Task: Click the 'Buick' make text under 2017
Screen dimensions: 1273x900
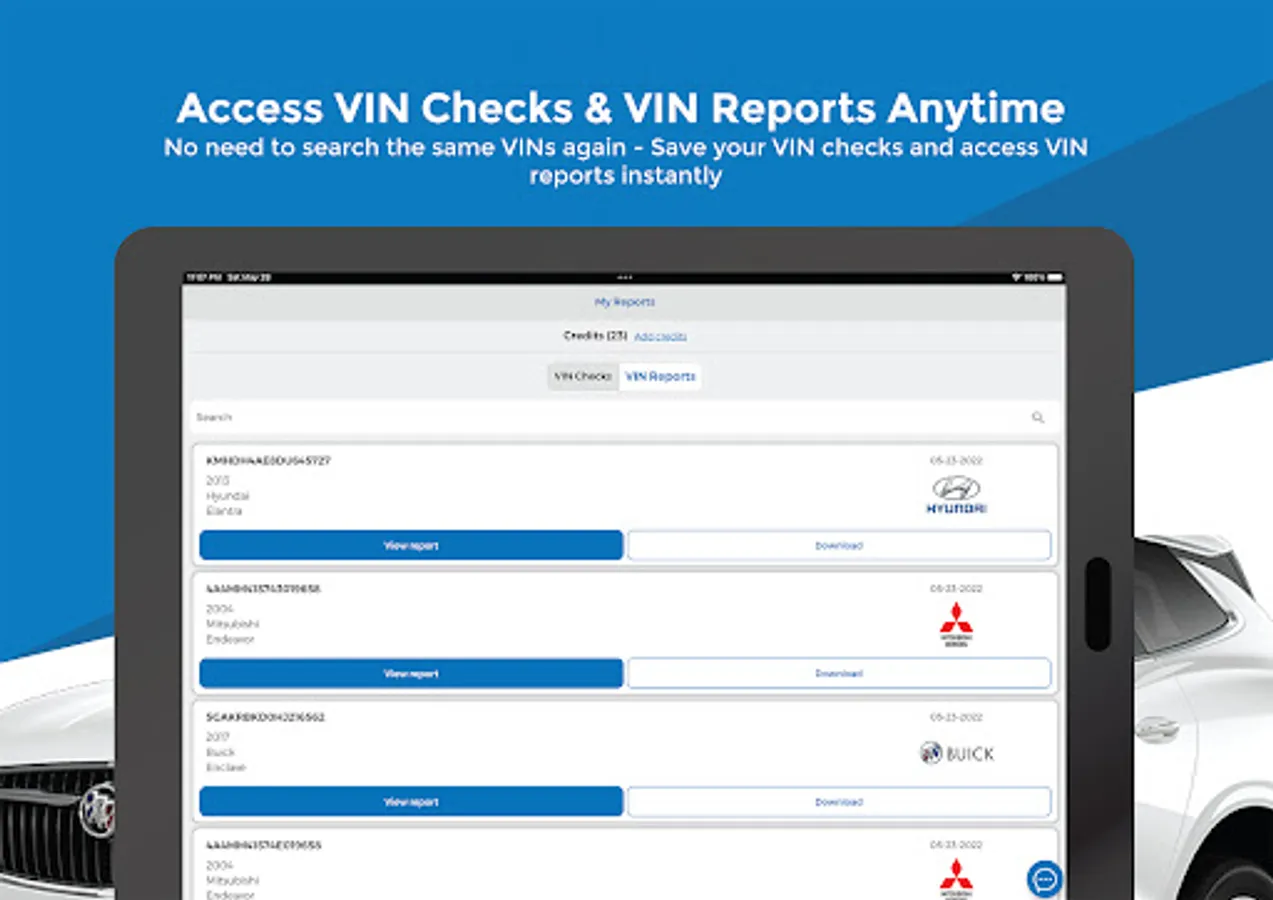Action: click(220, 752)
